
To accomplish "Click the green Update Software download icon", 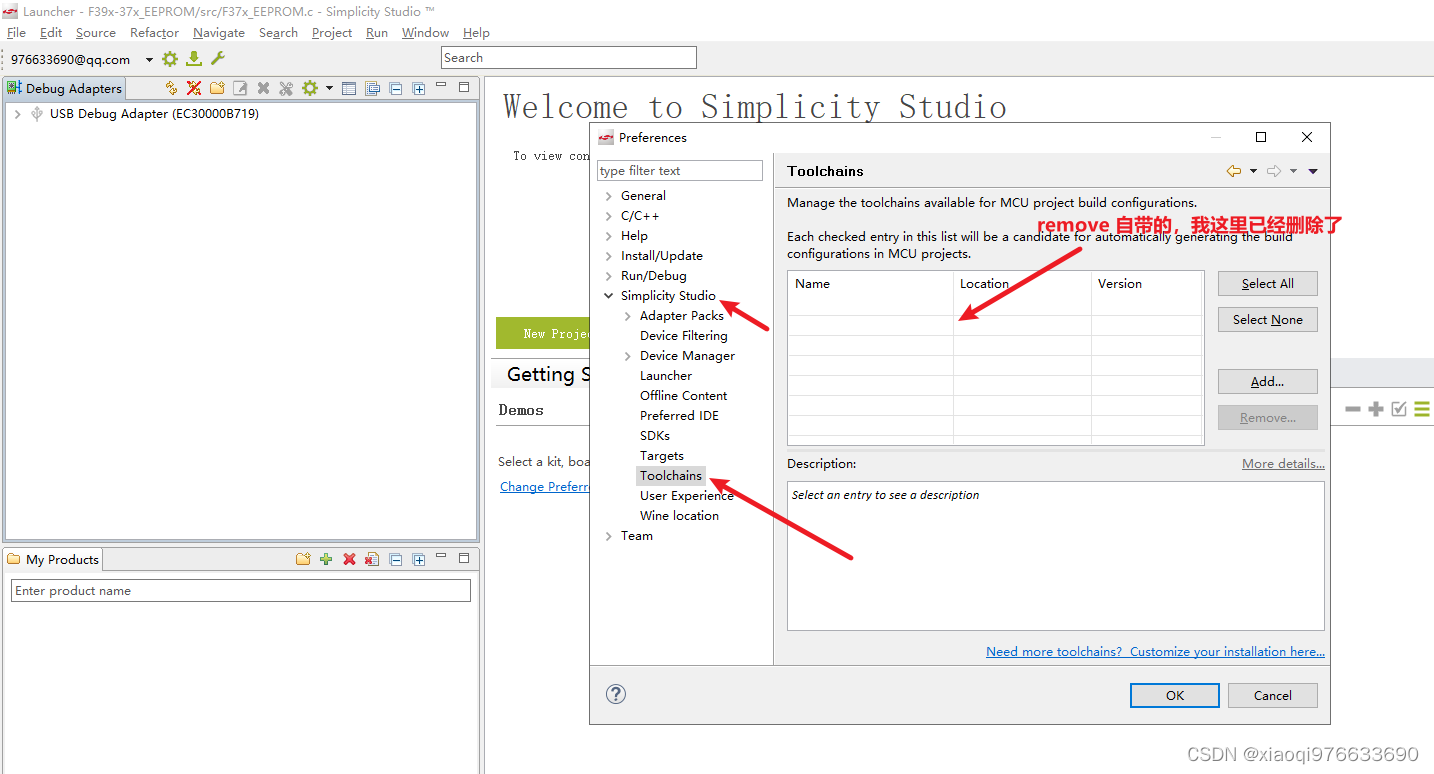I will (194, 59).
